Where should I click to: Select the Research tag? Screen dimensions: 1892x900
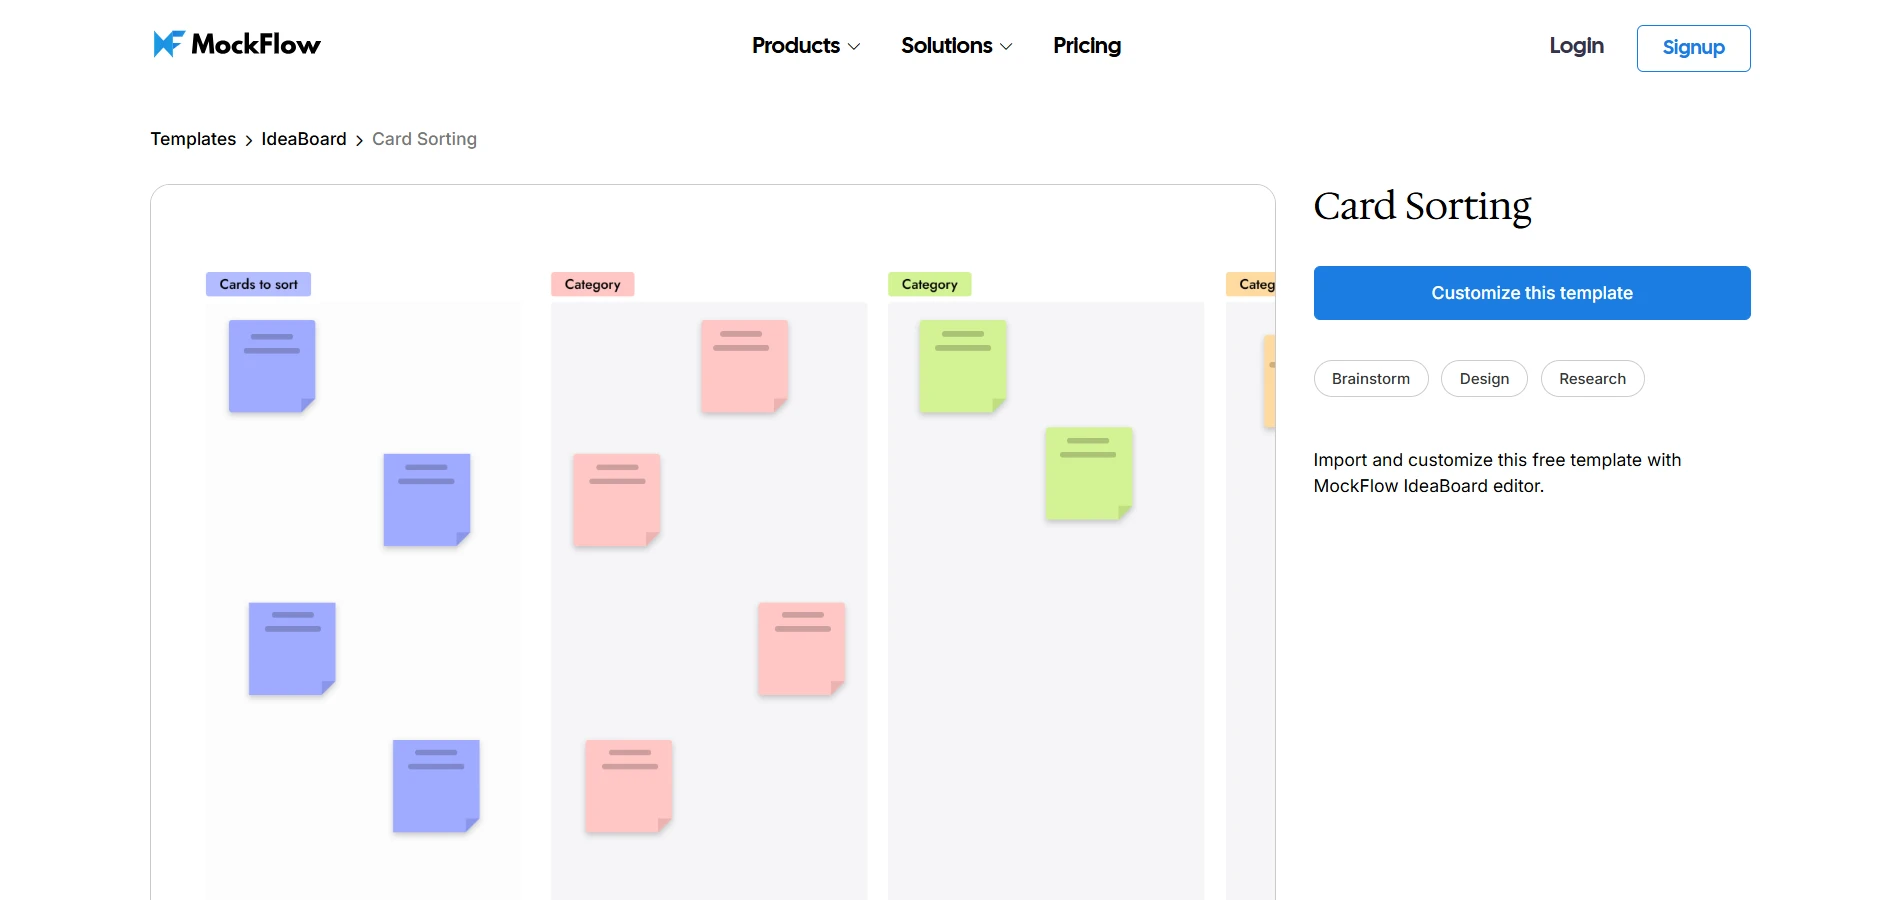click(x=1592, y=378)
